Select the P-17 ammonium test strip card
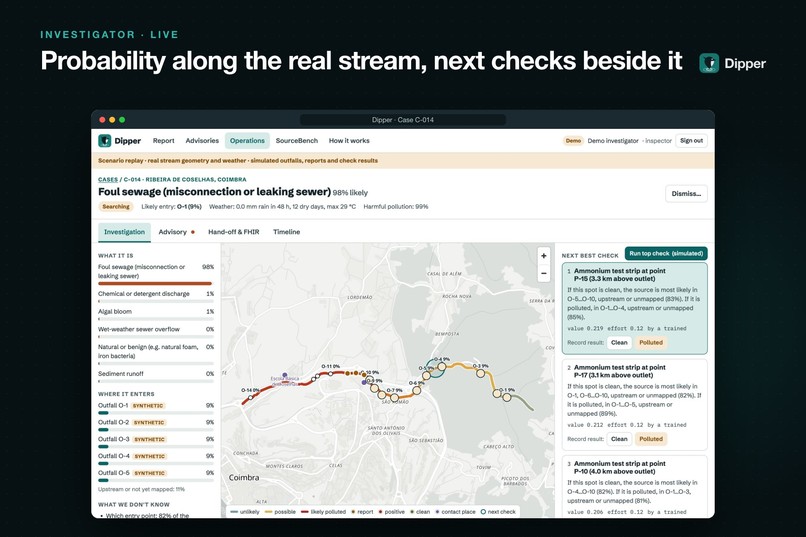806x537 pixels. click(634, 405)
